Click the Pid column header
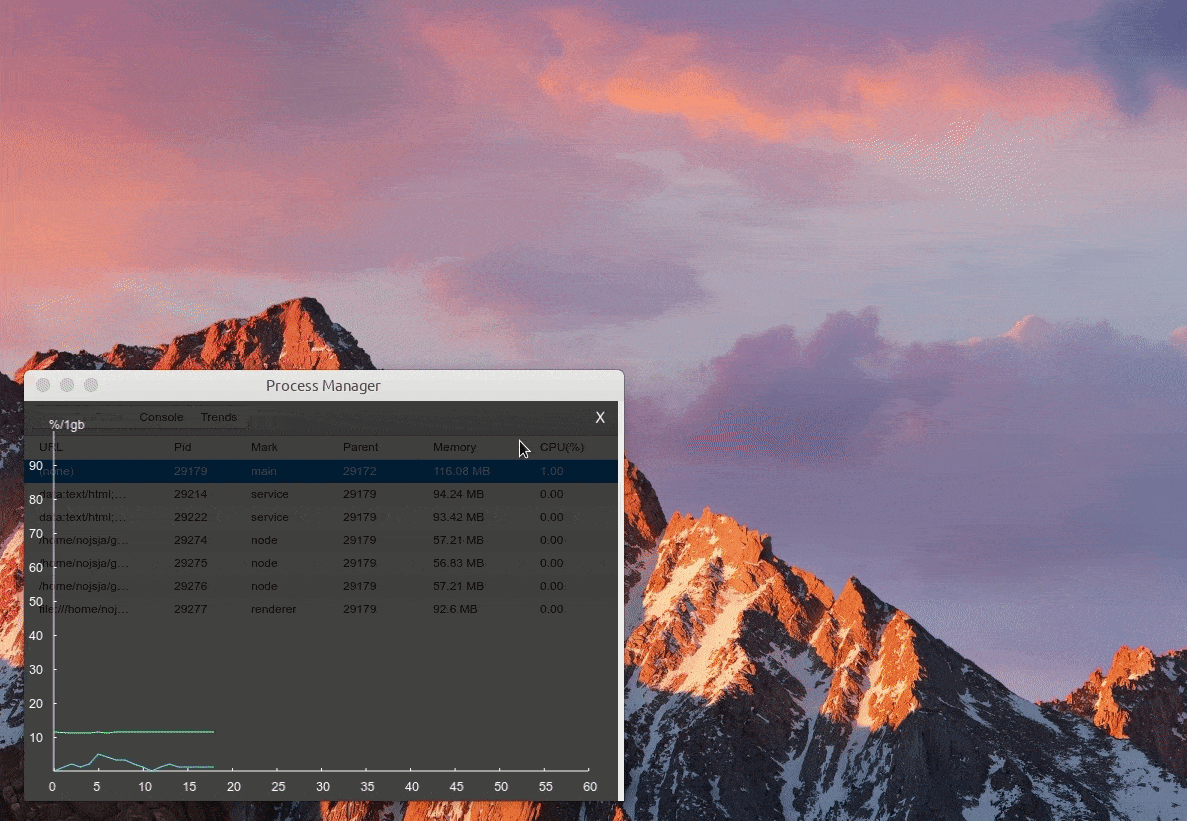1187x821 pixels. 182,447
